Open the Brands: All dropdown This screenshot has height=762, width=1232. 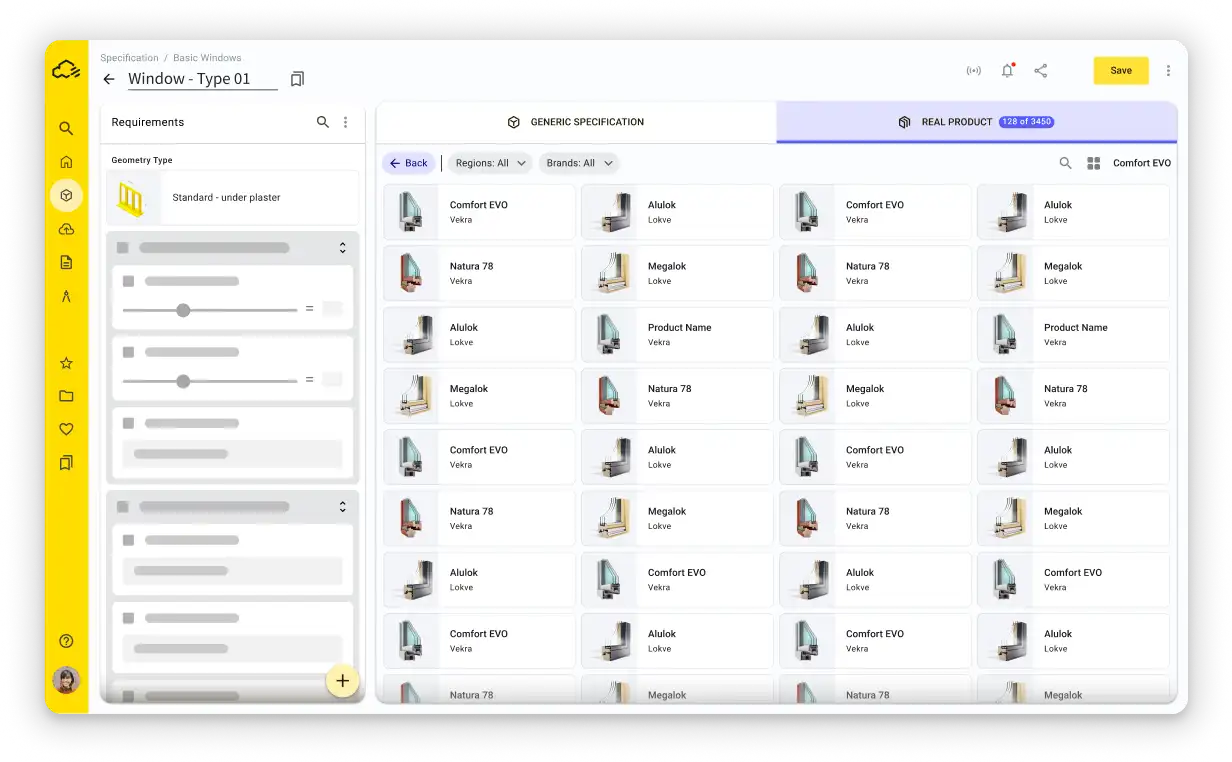579,163
